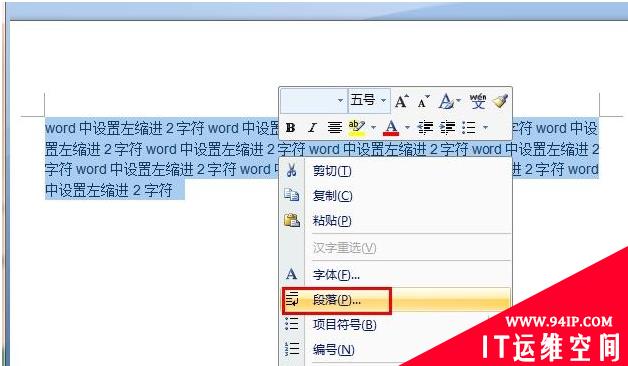
Task: Apply the yellow text highlight color
Action: click(x=356, y=128)
